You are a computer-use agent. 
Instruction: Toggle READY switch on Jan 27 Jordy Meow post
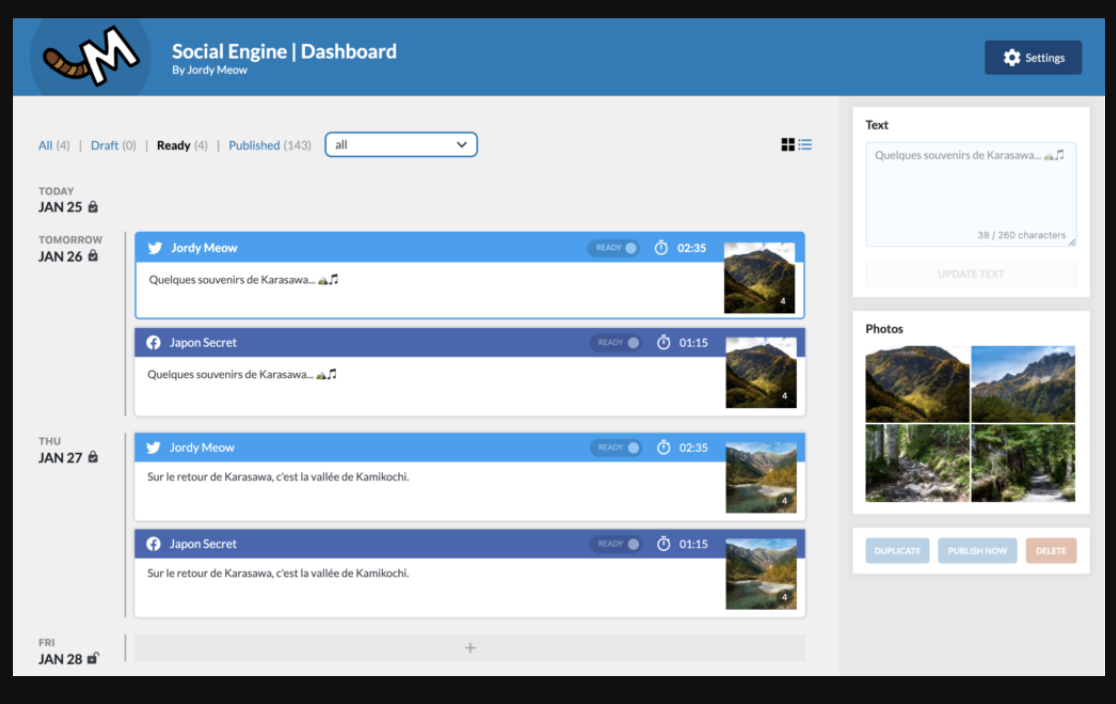(616, 447)
